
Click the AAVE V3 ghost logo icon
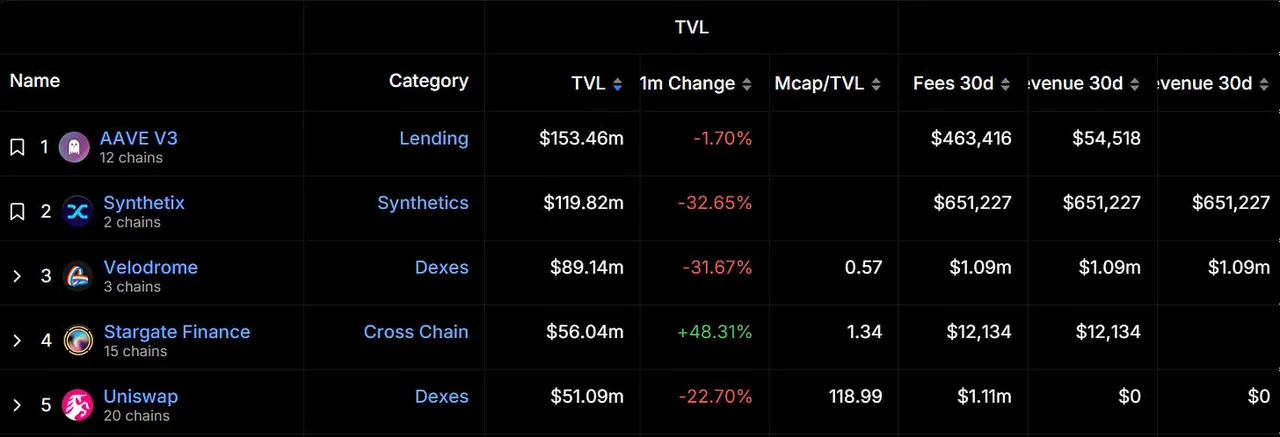click(x=74, y=148)
